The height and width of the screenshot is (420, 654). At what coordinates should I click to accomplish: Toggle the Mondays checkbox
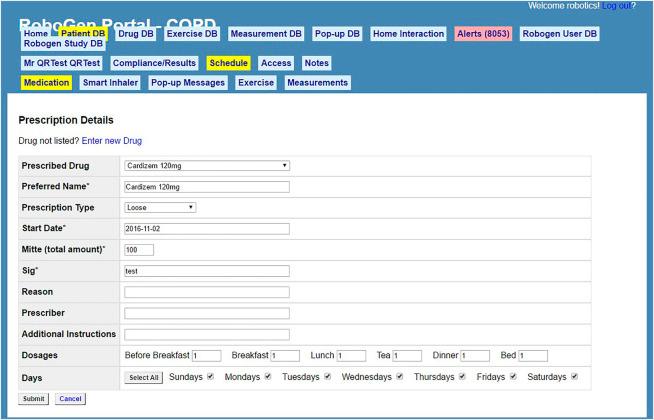[267, 377]
